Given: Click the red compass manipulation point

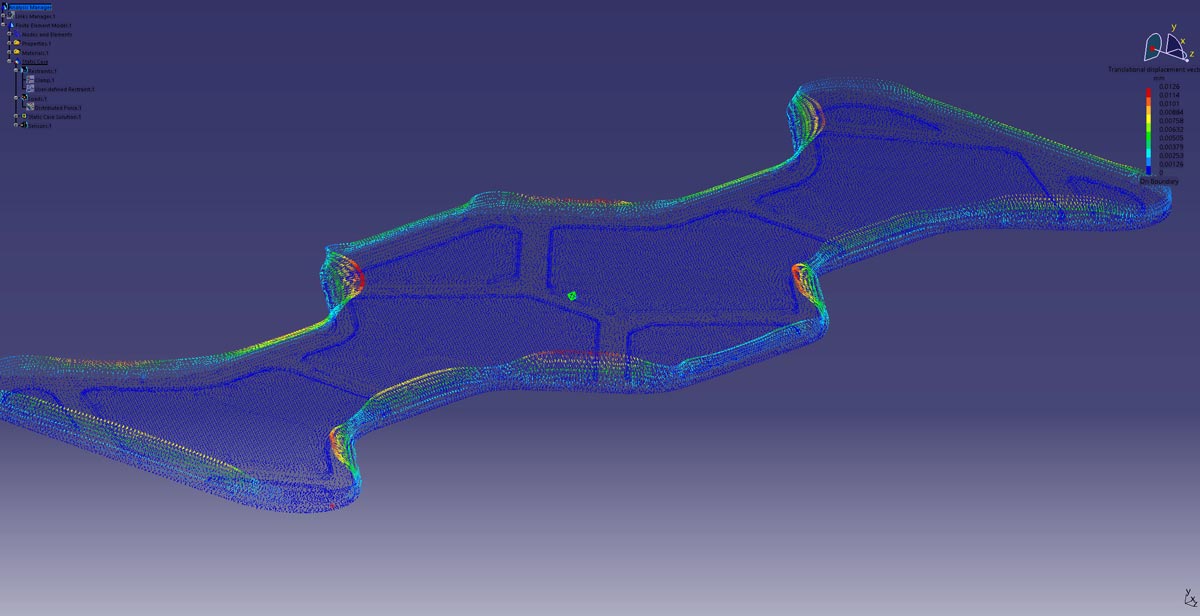Looking at the screenshot, I should (1152, 48).
